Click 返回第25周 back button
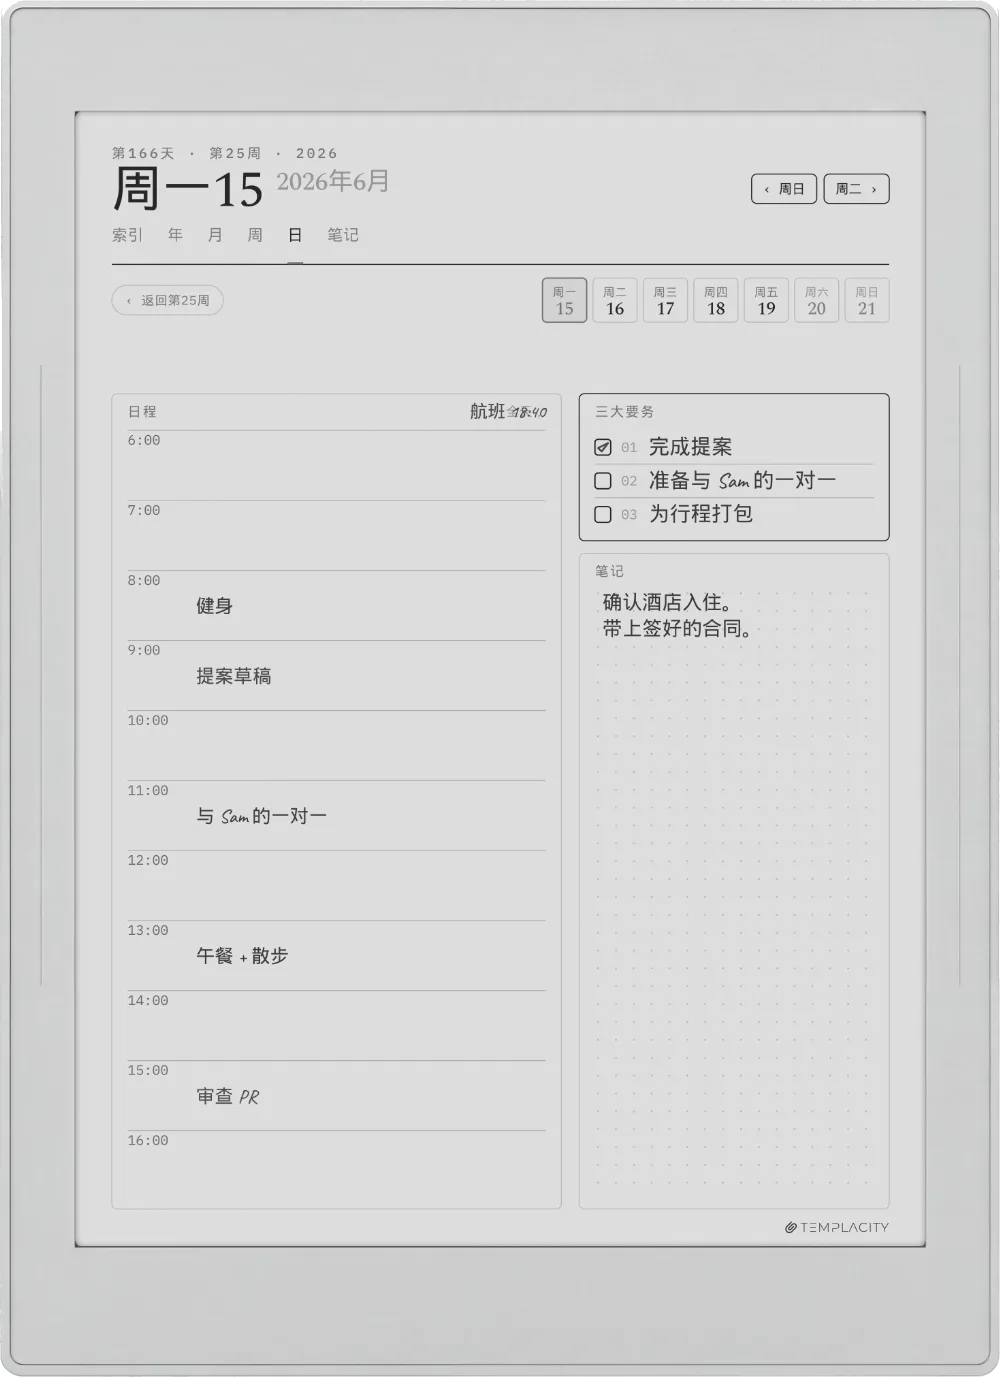The width and height of the screenshot is (1000, 1377). (x=167, y=300)
